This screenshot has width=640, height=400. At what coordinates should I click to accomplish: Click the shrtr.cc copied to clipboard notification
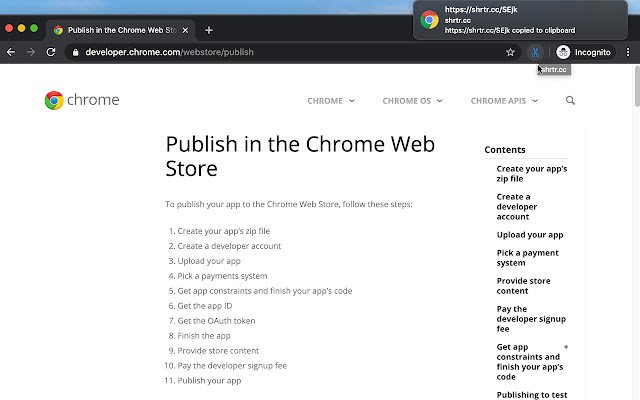[520, 20]
